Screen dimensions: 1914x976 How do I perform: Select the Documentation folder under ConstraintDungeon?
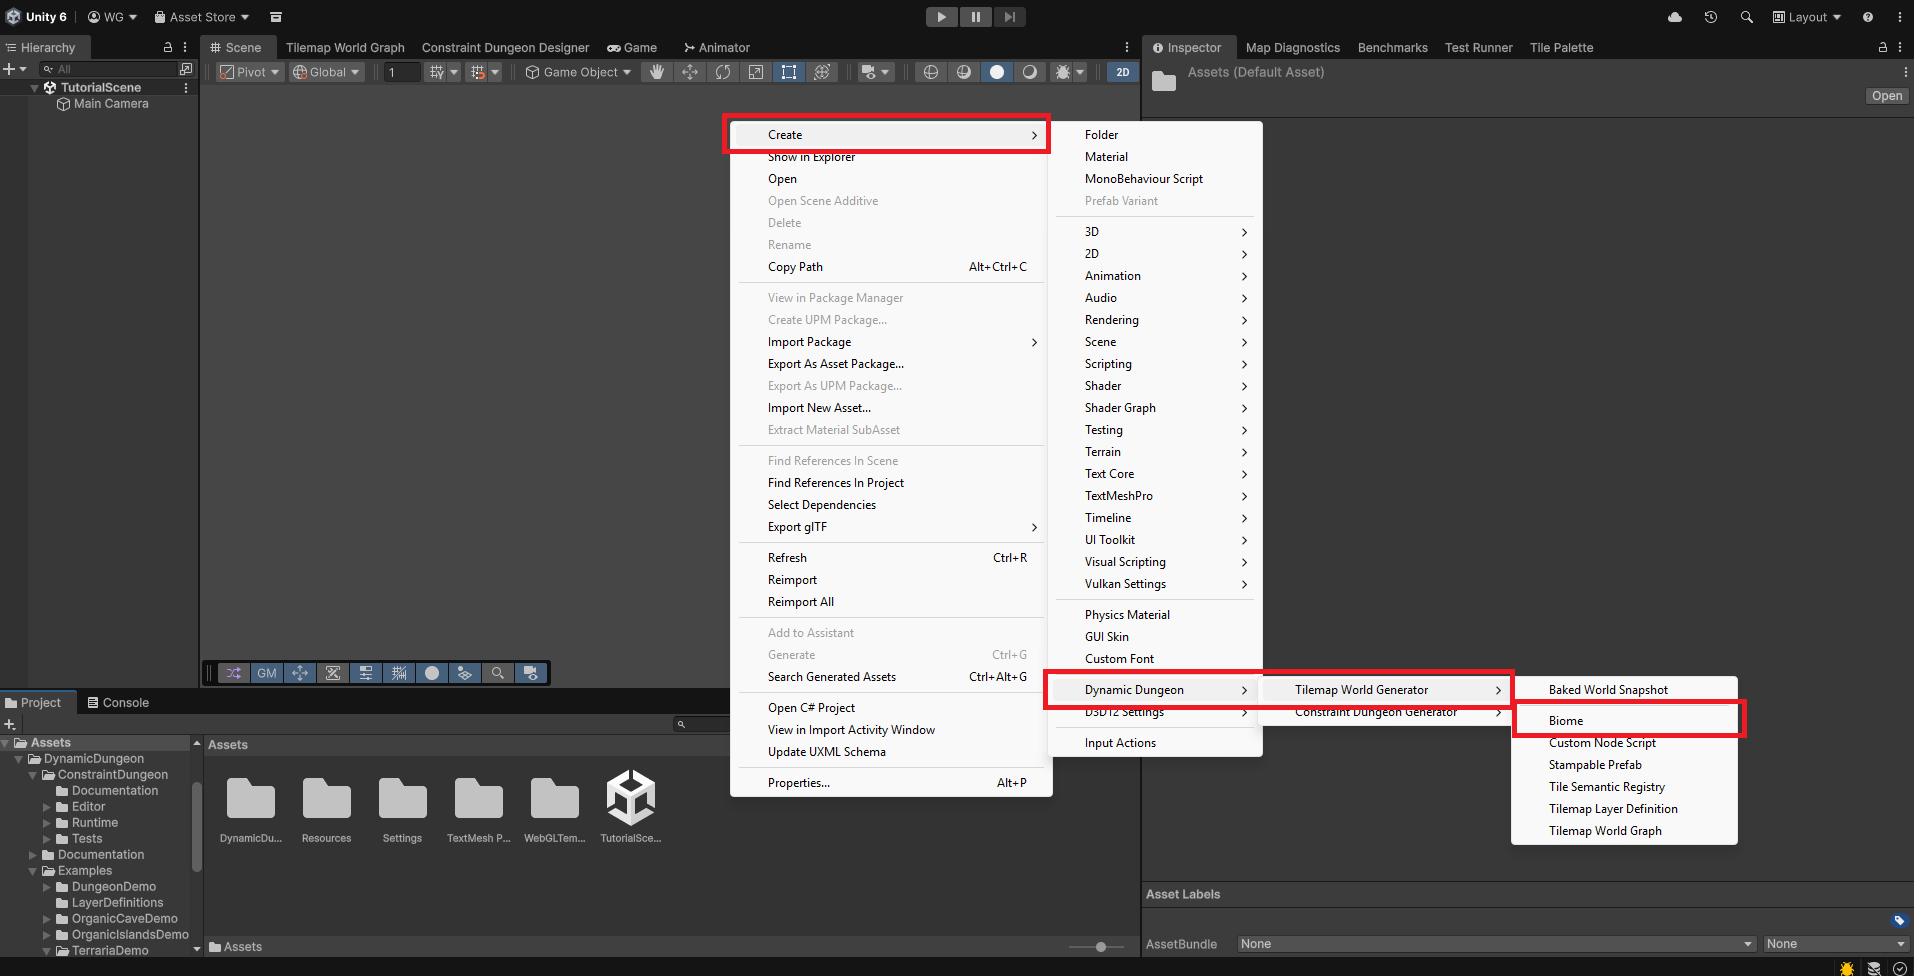click(115, 791)
